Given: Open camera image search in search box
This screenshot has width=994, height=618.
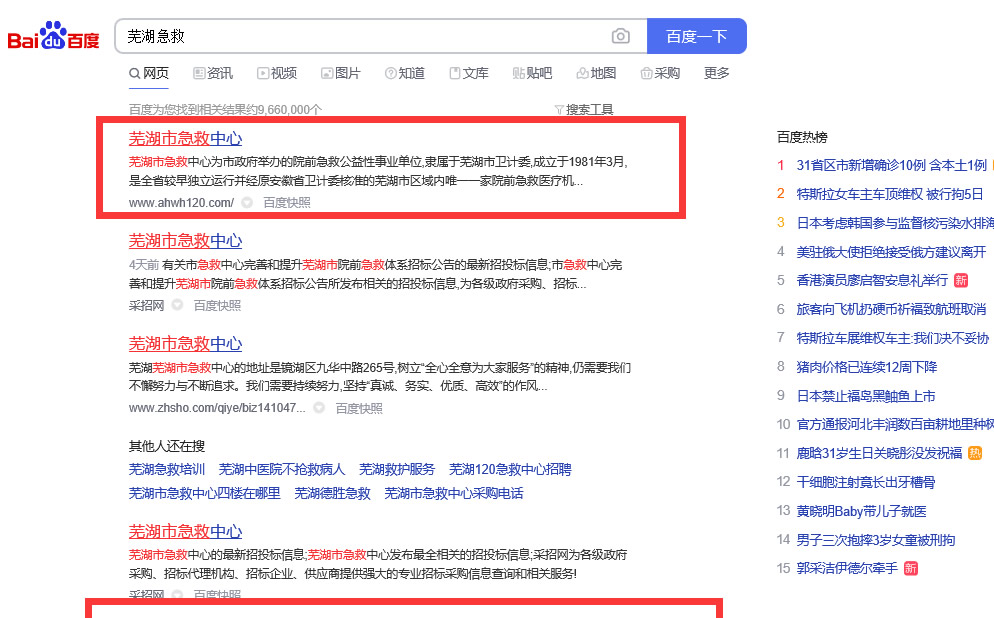Looking at the screenshot, I should 621,36.
